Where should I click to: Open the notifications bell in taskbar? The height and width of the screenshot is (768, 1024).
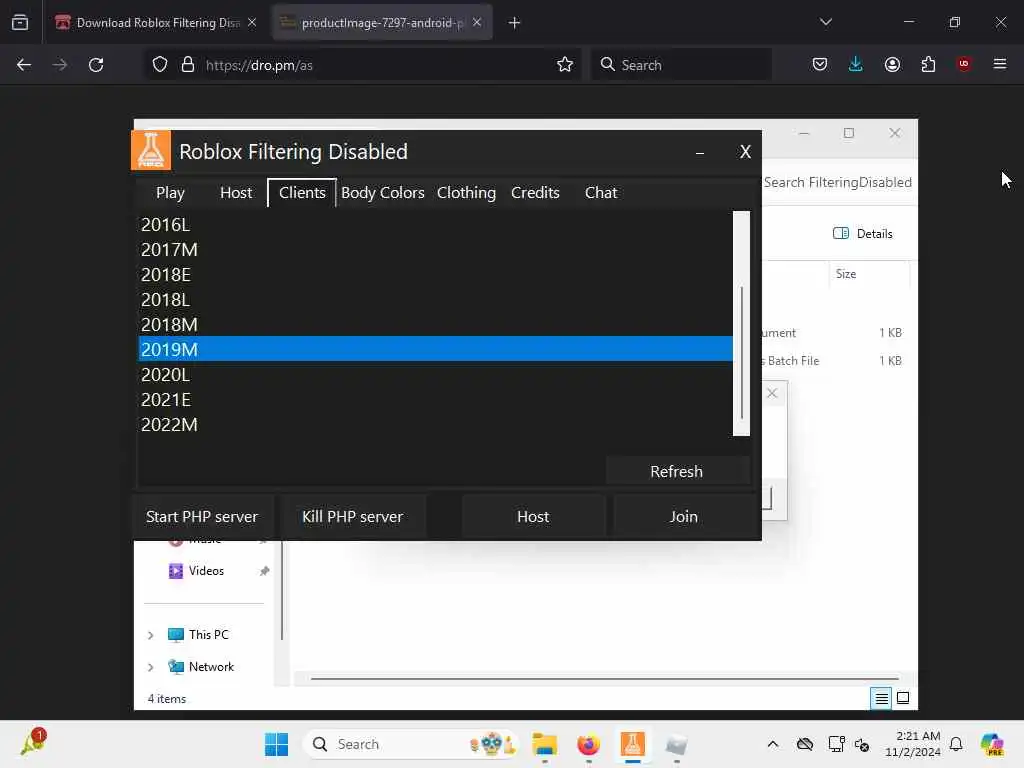tap(956, 744)
